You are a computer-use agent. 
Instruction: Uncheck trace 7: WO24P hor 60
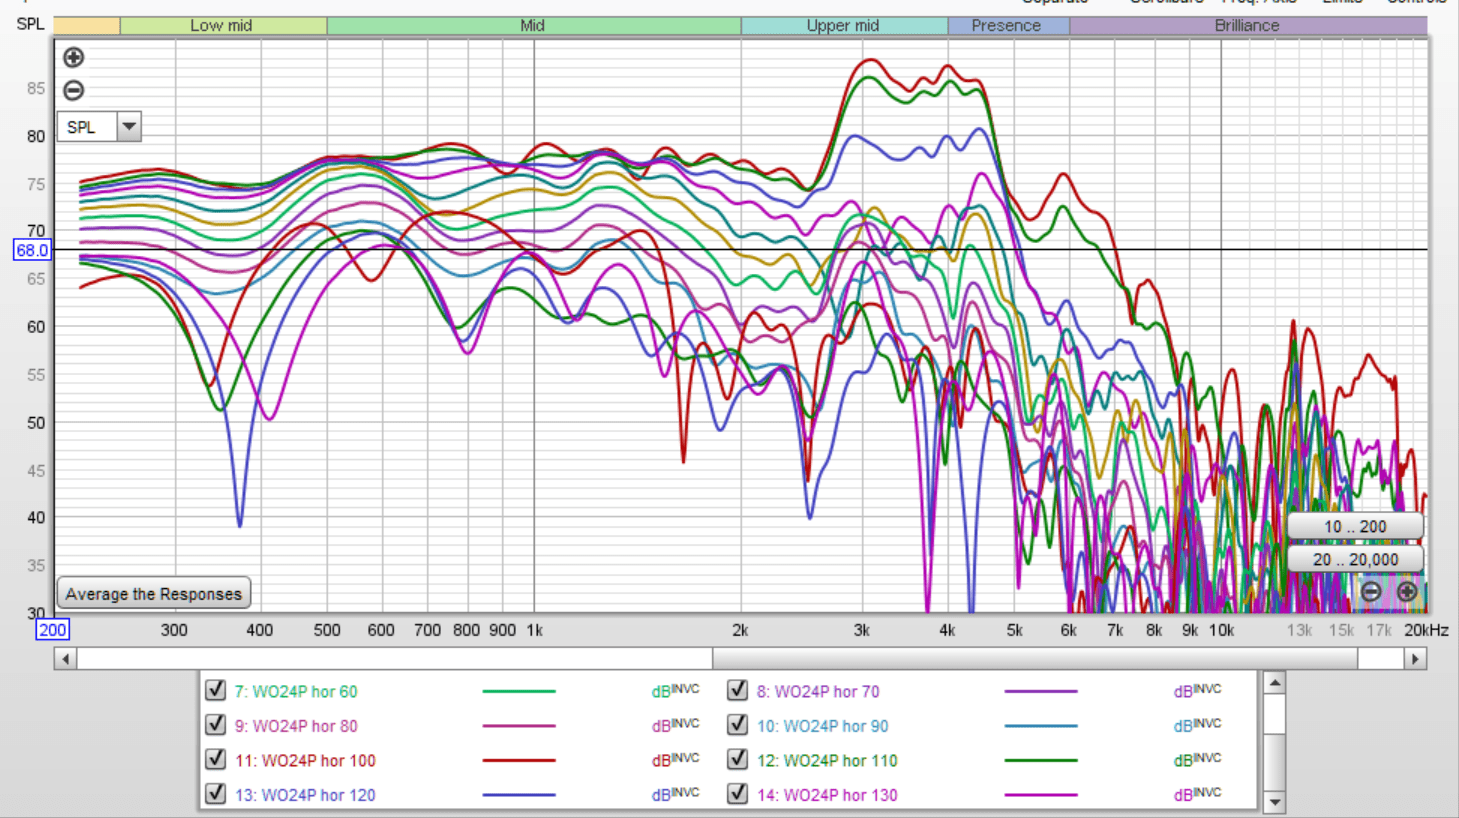pos(215,690)
